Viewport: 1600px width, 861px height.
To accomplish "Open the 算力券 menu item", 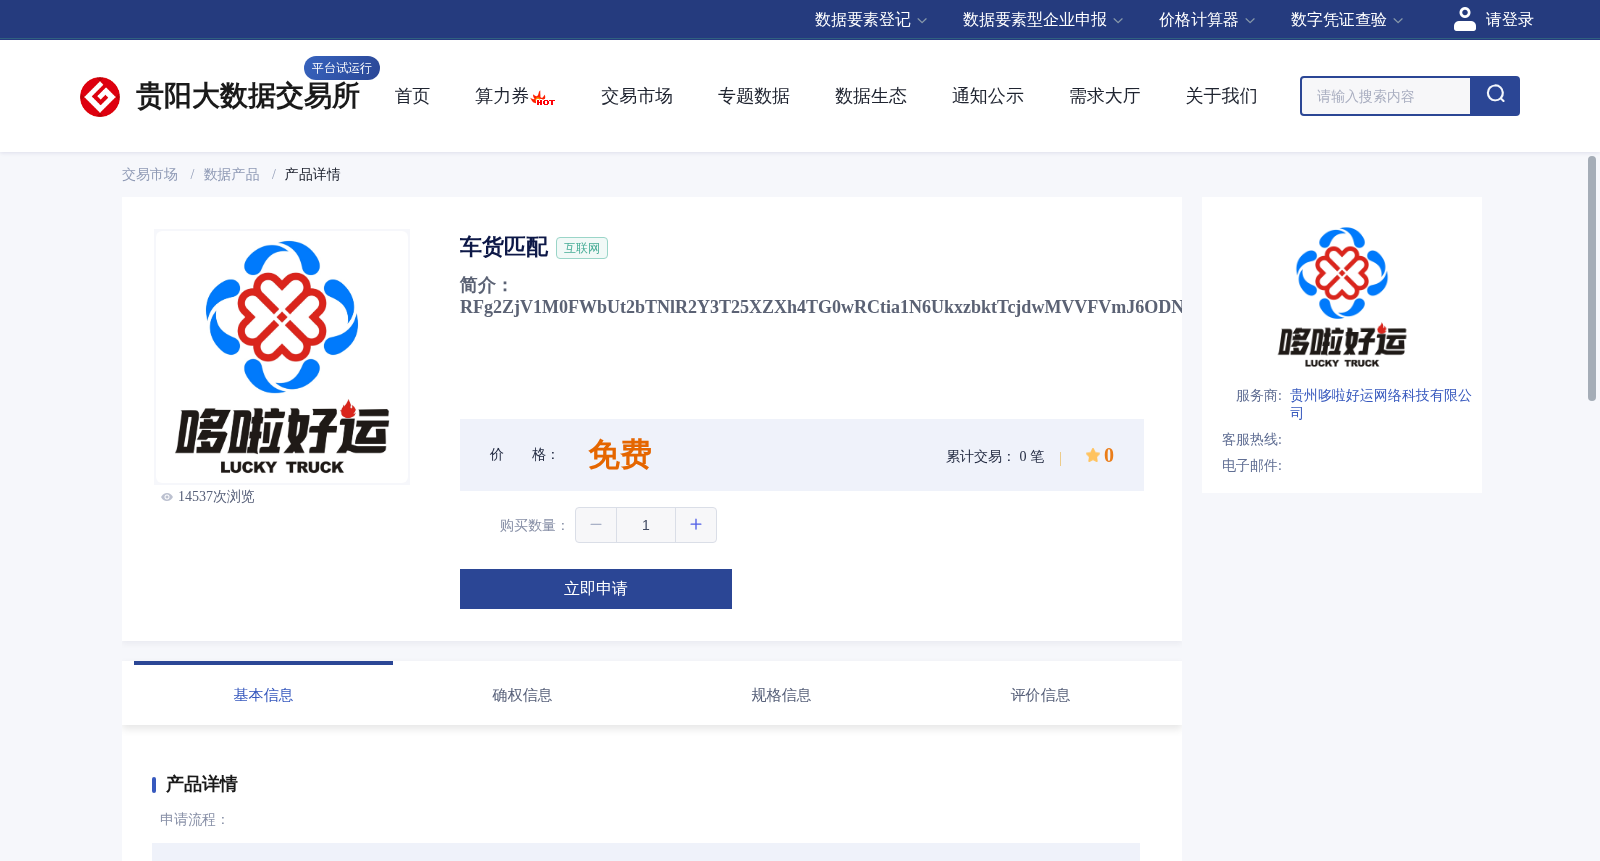I will click(502, 96).
